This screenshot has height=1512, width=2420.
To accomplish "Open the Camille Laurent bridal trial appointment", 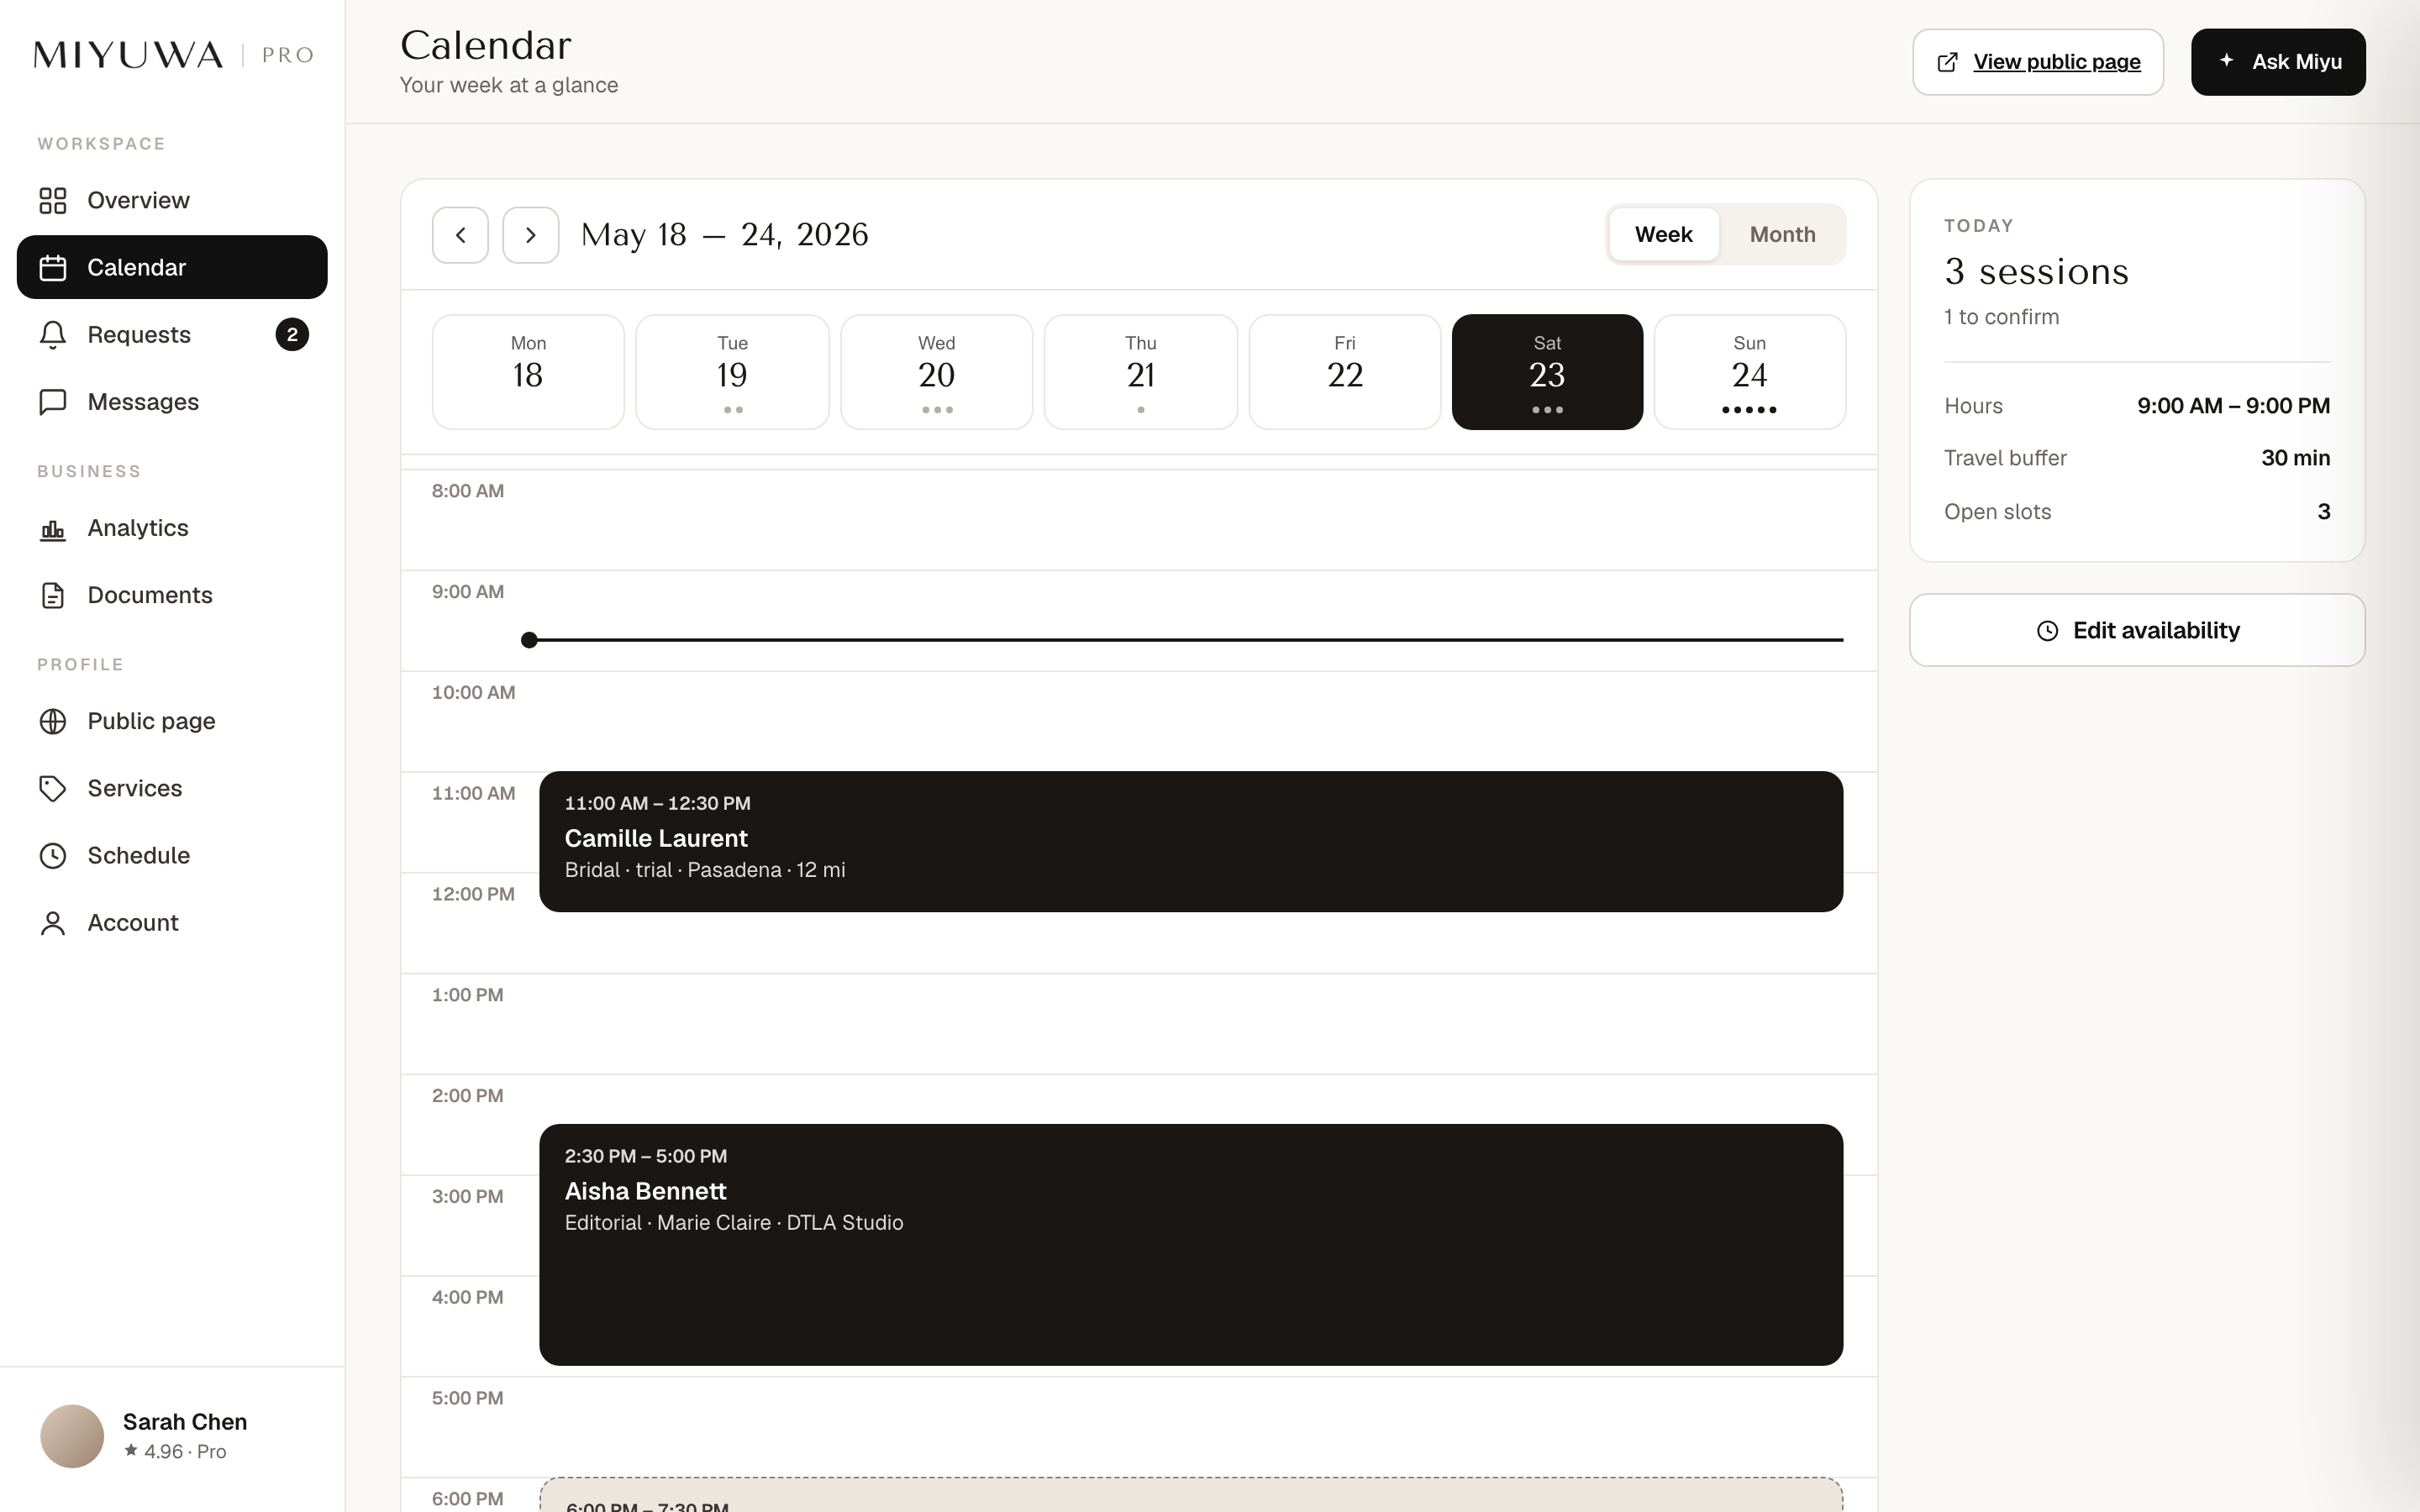I will pyautogui.click(x=1190, y=841).
